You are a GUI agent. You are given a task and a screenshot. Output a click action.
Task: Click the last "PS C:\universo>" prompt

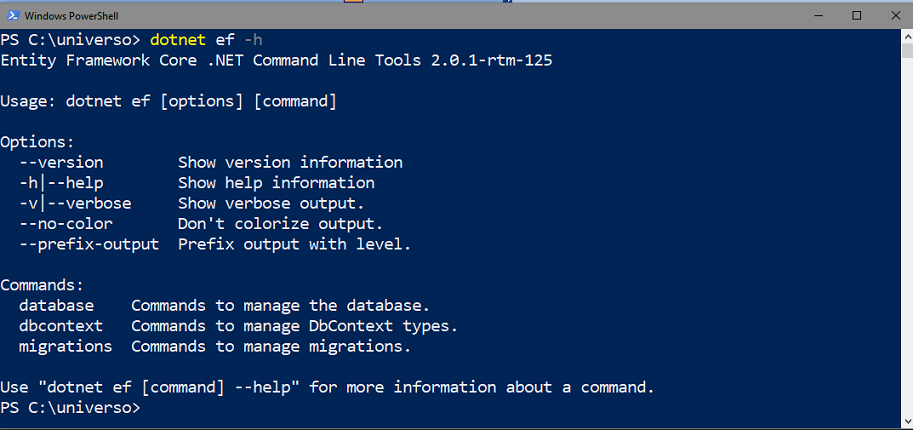click(x=70, y=408)
